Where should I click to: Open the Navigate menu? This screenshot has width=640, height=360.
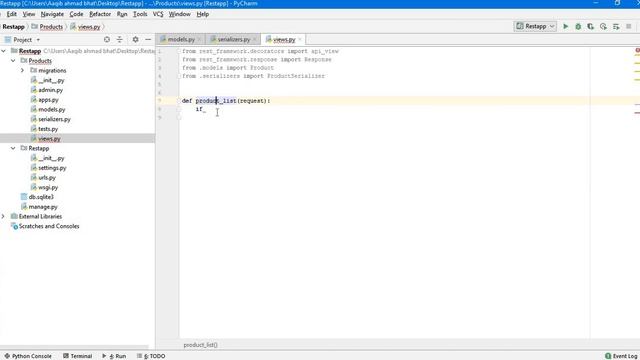click(x=52, y=14)
